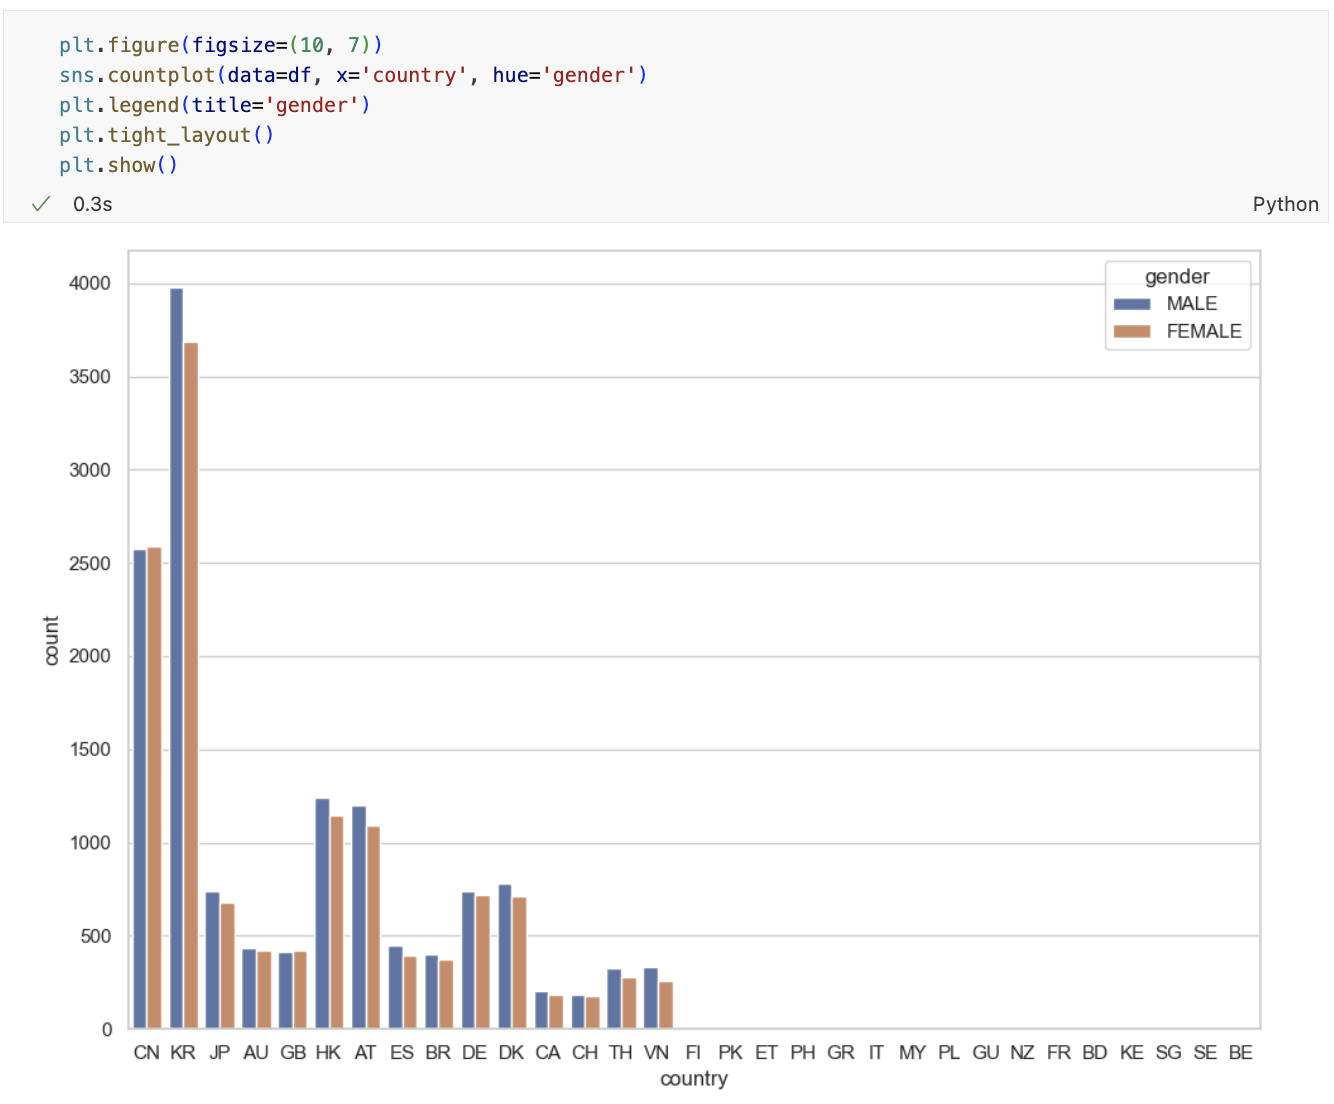Click the 1000 y-axis tick label
The width and height of the screenshot is (1334, 1104).
(x=90, y=843)
